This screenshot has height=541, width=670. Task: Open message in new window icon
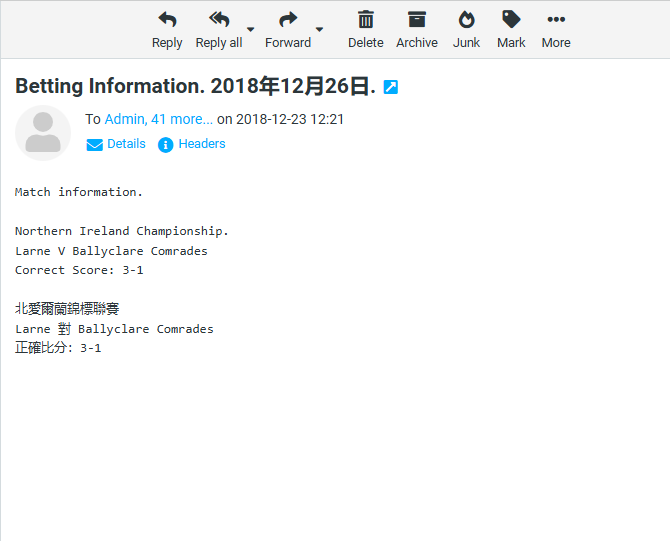pyautogui.click(x=391, y=87)
